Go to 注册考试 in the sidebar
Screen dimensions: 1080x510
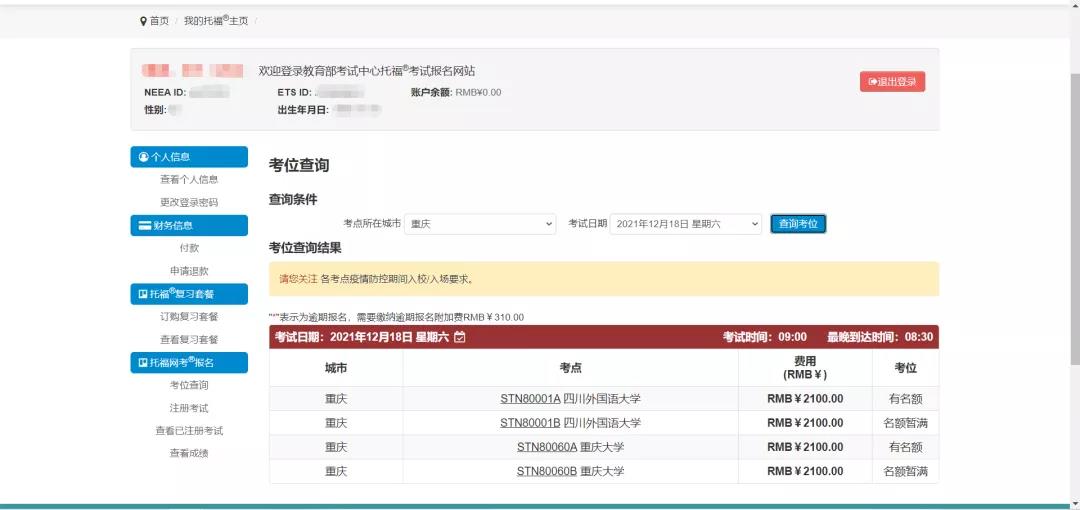[189, 408]
